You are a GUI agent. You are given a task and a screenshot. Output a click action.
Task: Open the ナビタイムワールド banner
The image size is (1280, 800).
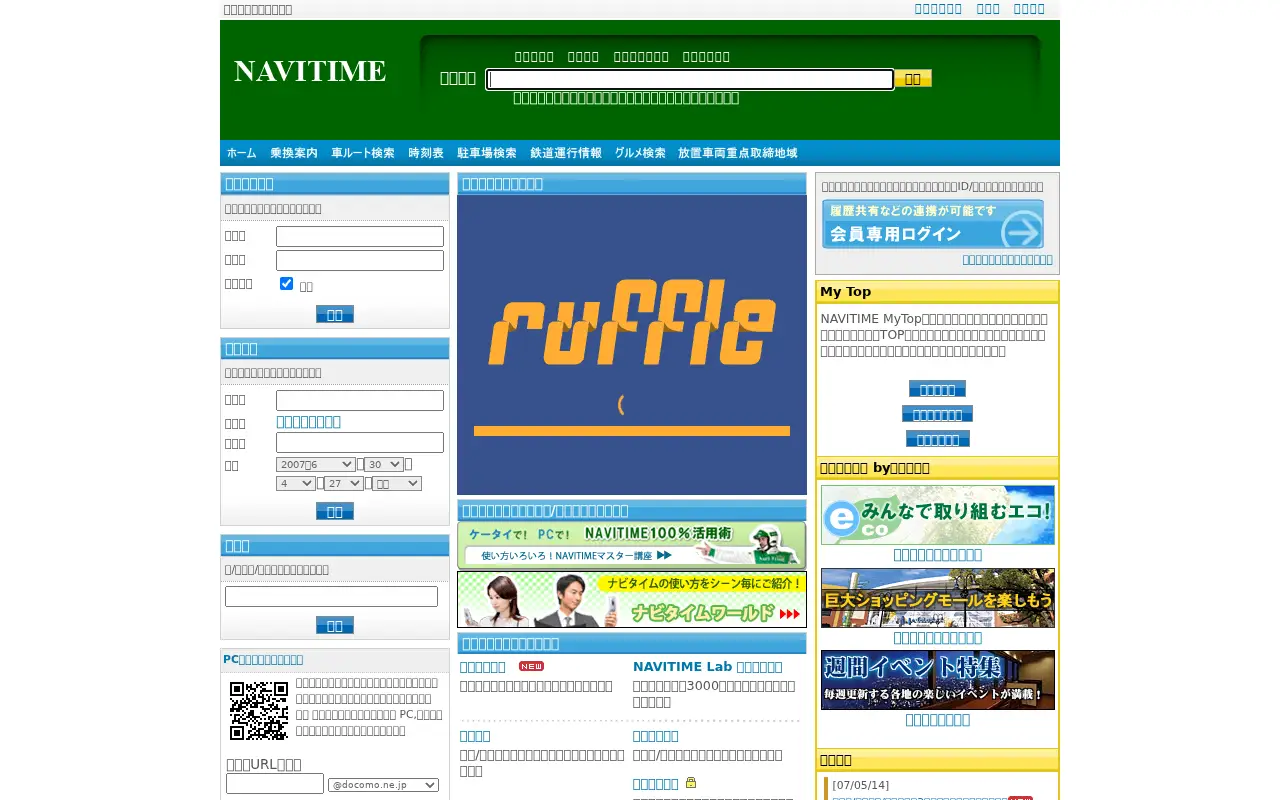632,599
